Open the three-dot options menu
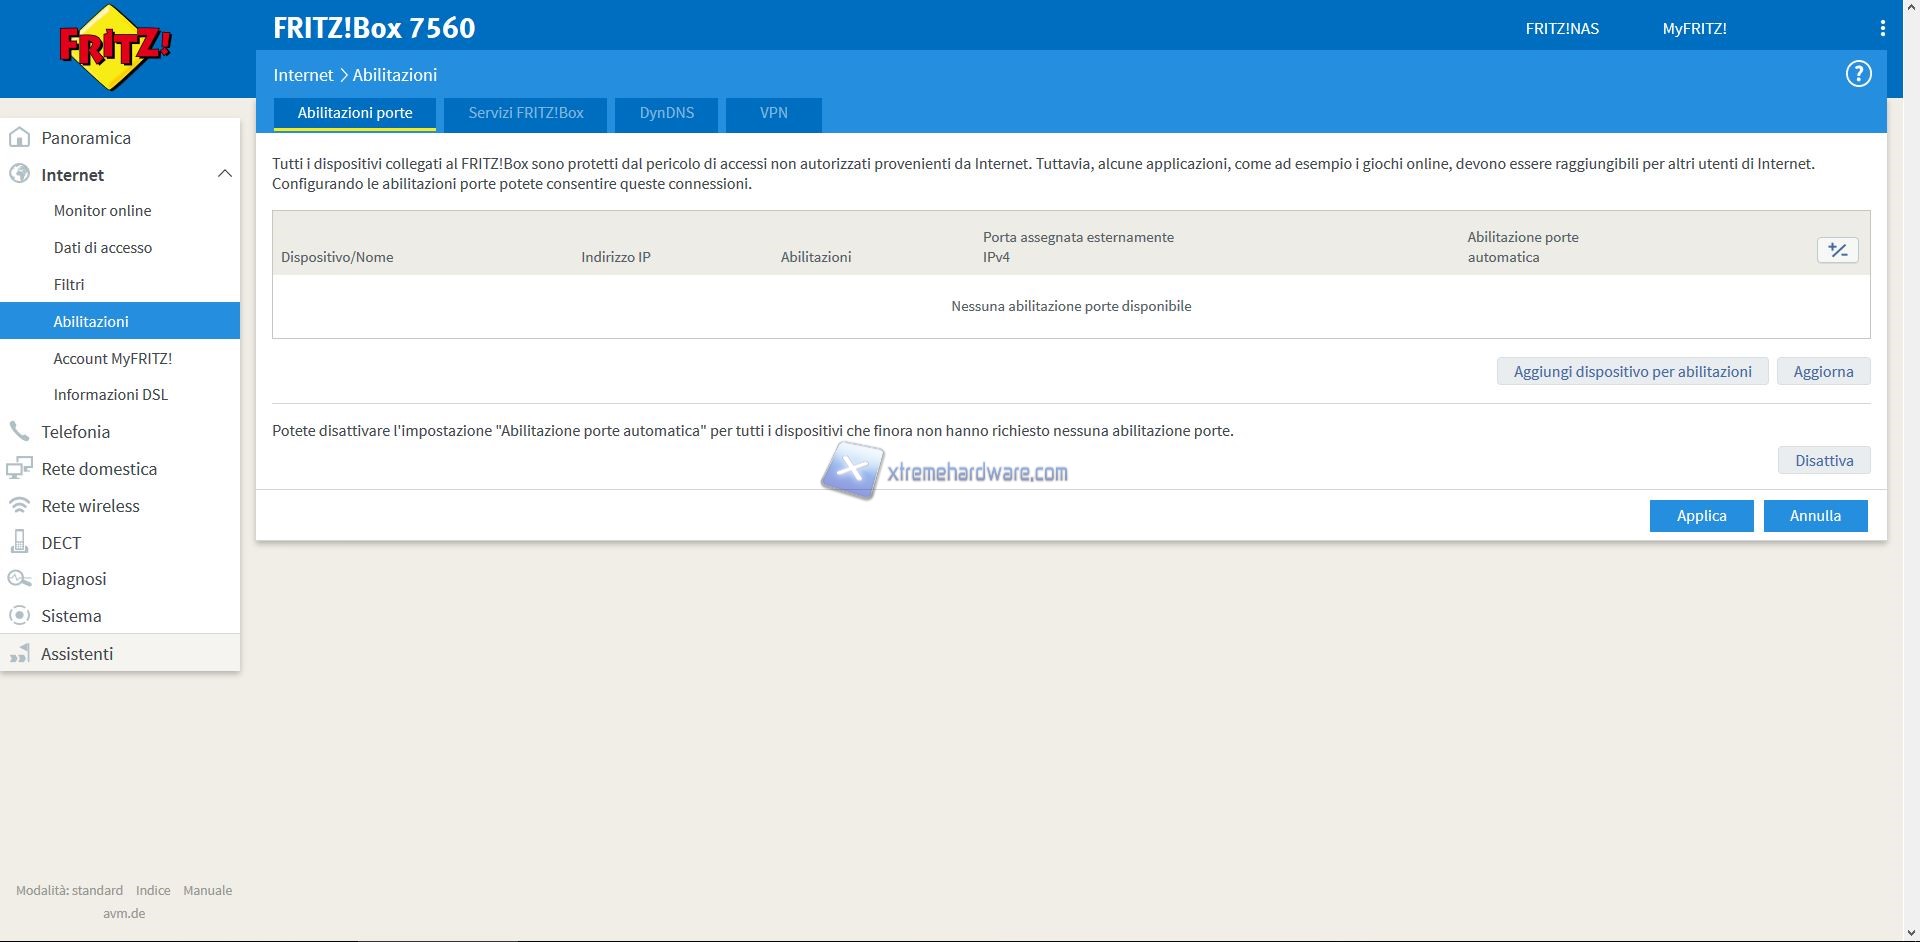Viewport: 1920px width, 942px height. coord(1882,29)
